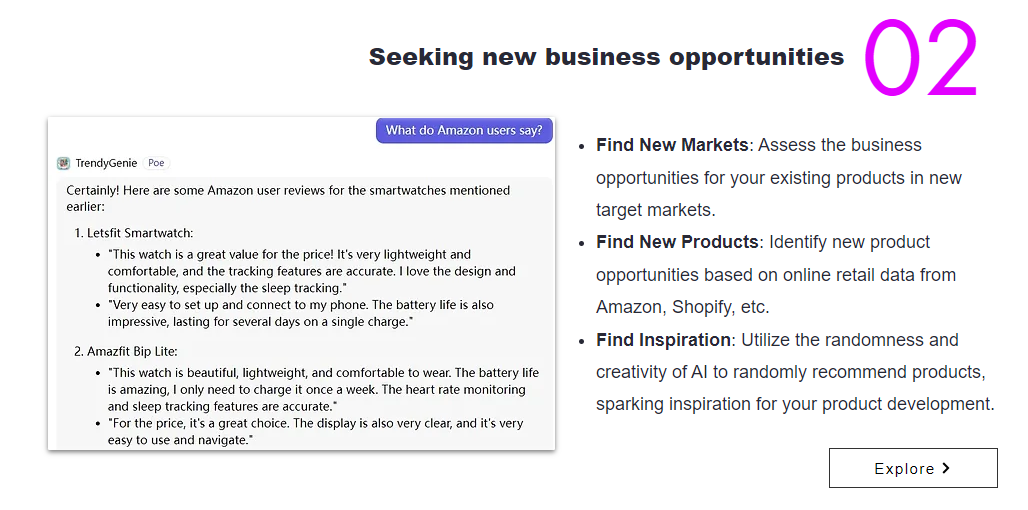Screen dimensions: 1028x510
Task: Click the chevron arrow in Explore button
Action: pos(945,468)
